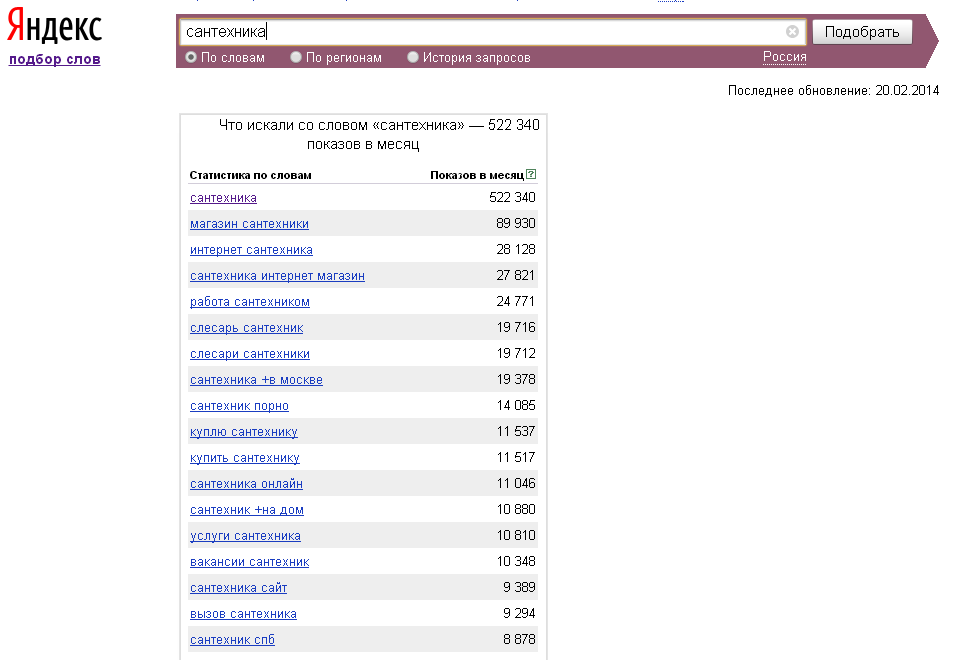Click the Яндекс logo
Image resolution: width=963 pixels, height=660 pixels.
point(54,26)
